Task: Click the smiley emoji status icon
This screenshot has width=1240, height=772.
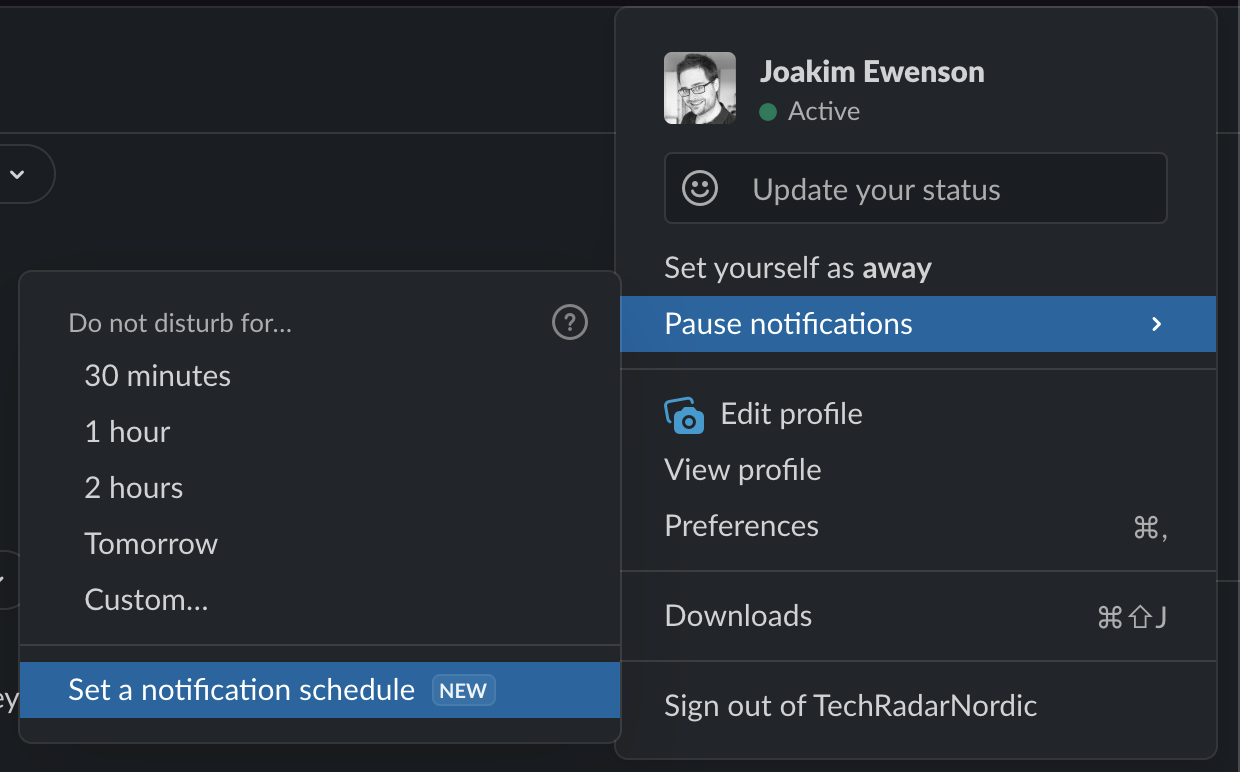Action: (x=700, y=189)
